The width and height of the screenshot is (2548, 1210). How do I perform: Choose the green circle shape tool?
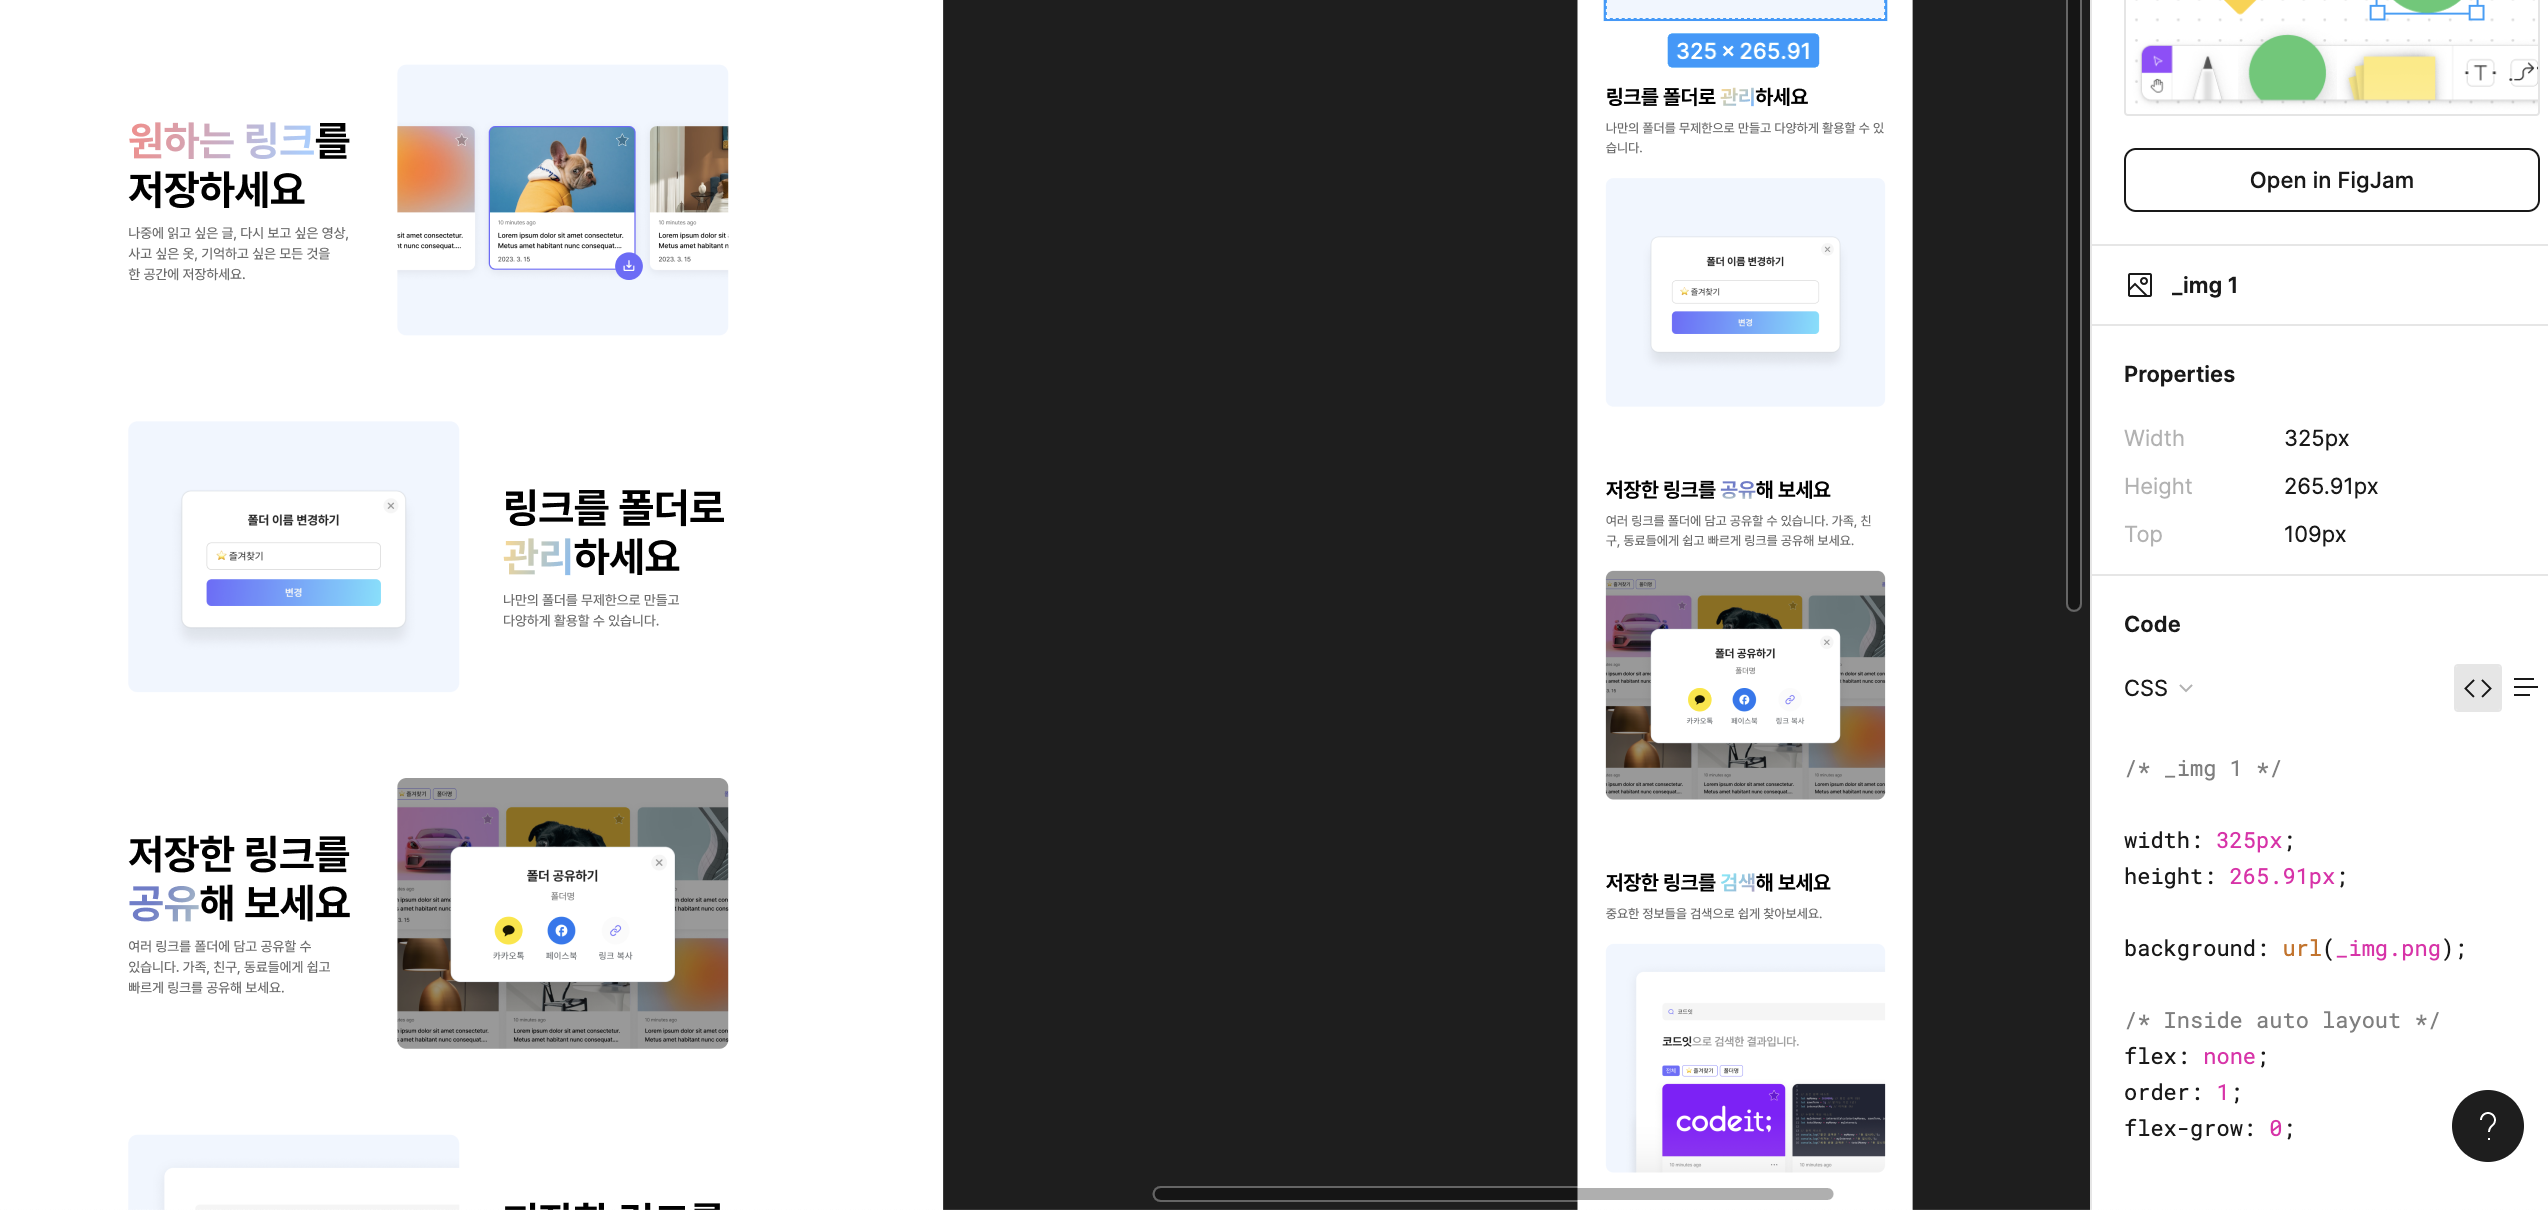2286,70
